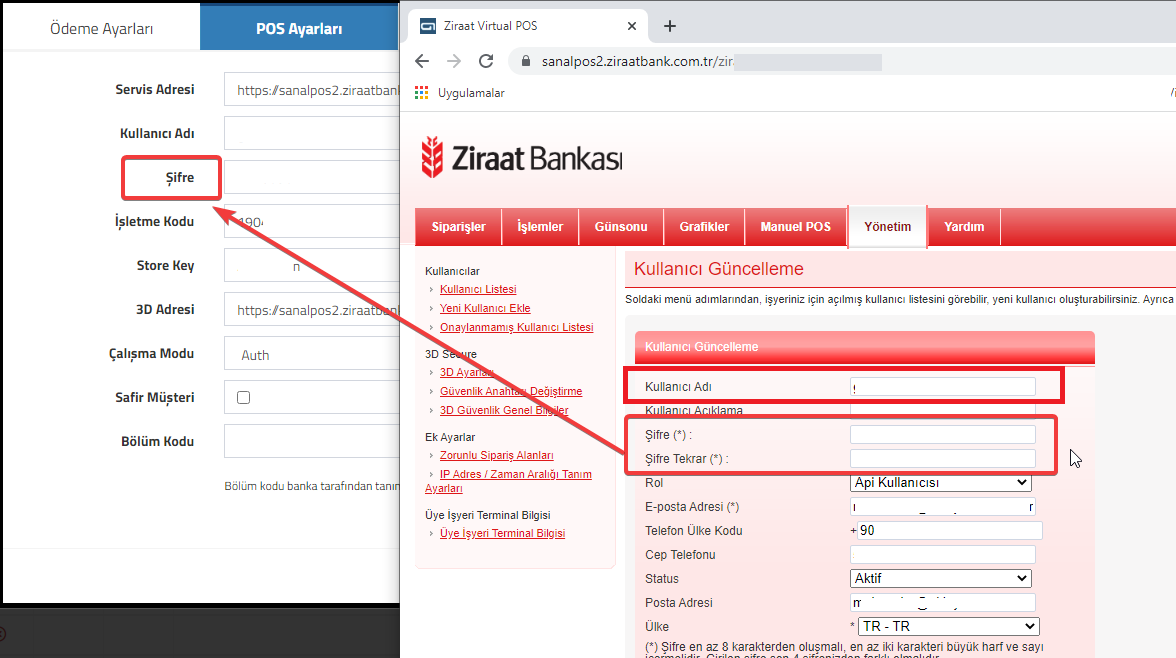The image size is (1176, 658).
Task: Open Onaylanmamış Kullanıcı Listesi link
Action: [x=516, y=327]
